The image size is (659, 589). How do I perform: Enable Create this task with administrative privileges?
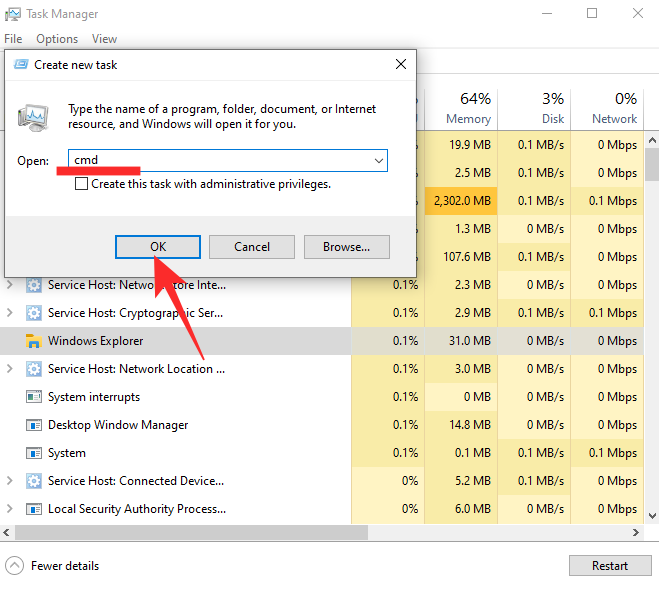(x=81, y=184)
